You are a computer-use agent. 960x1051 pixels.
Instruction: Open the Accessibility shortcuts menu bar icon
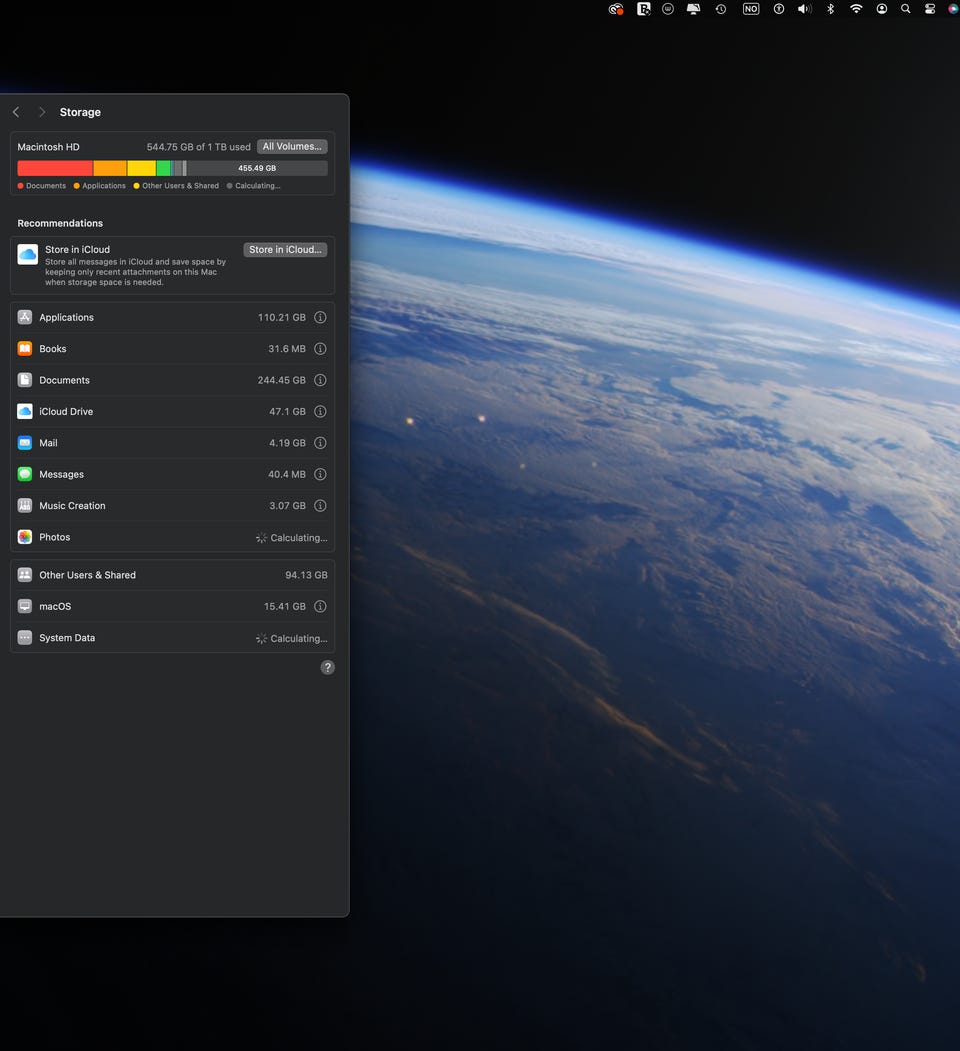(778, 9)
